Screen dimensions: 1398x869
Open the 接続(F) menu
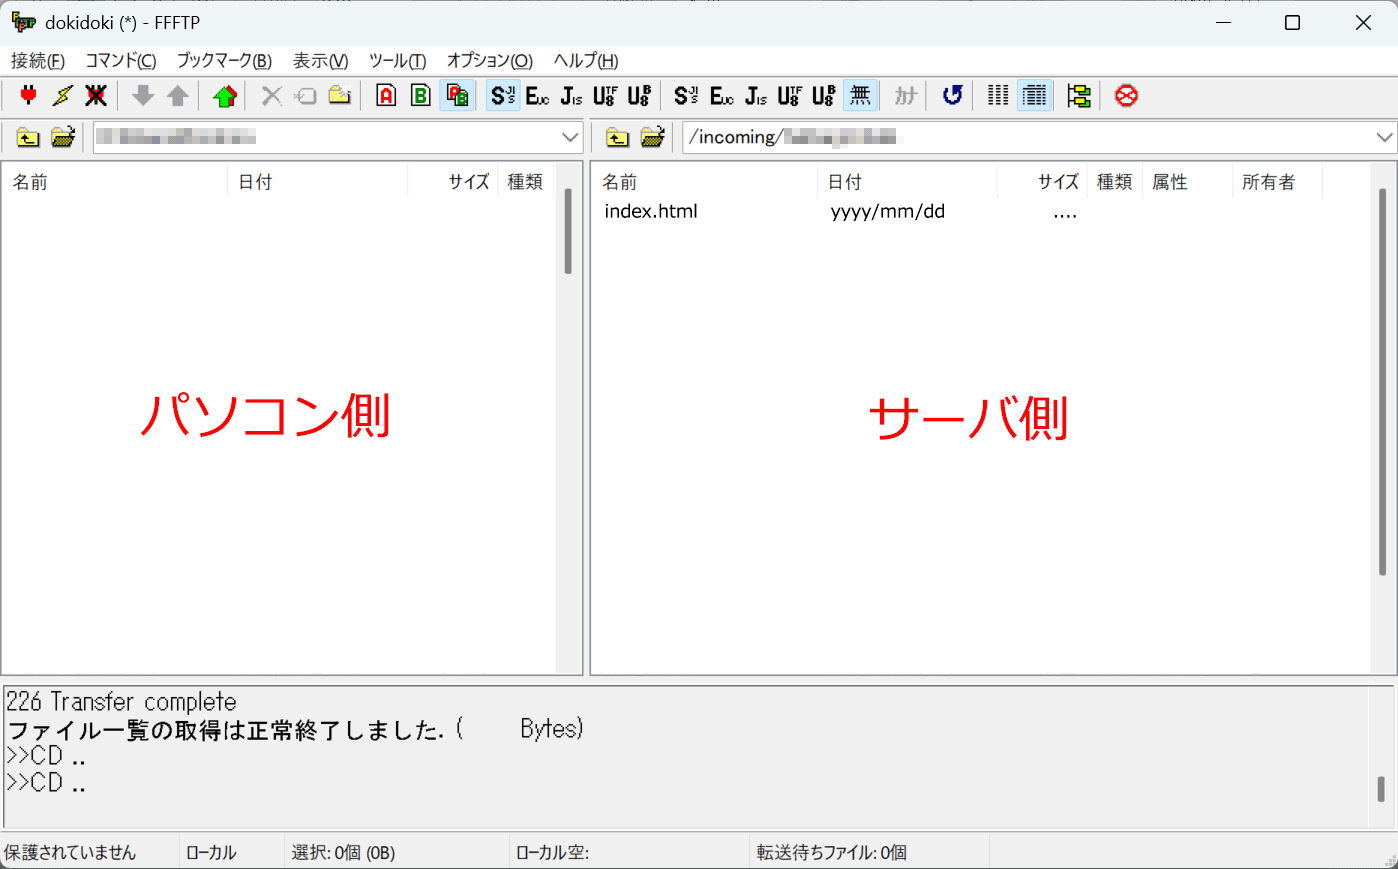(38, 61)
